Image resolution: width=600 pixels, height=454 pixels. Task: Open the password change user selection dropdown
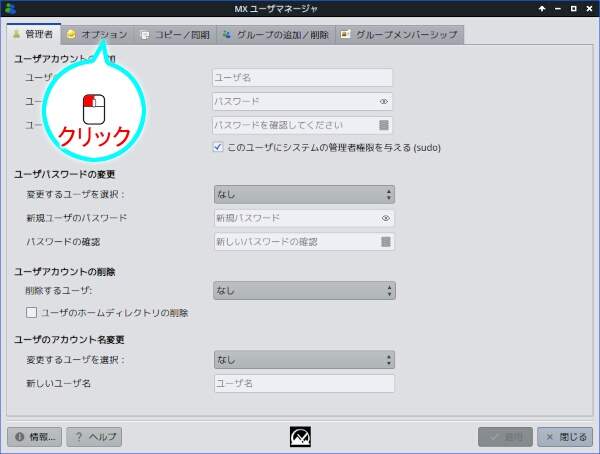click(x=304, y=194)
